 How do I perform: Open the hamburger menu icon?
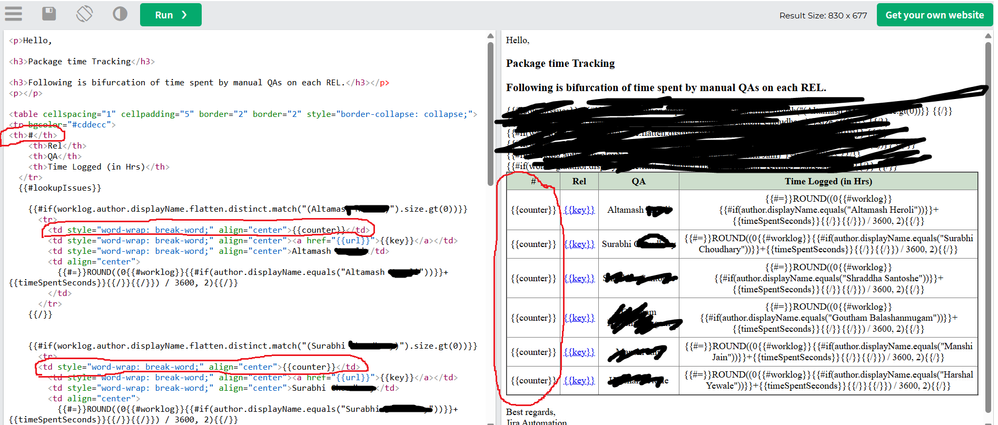tap(13, 14)
